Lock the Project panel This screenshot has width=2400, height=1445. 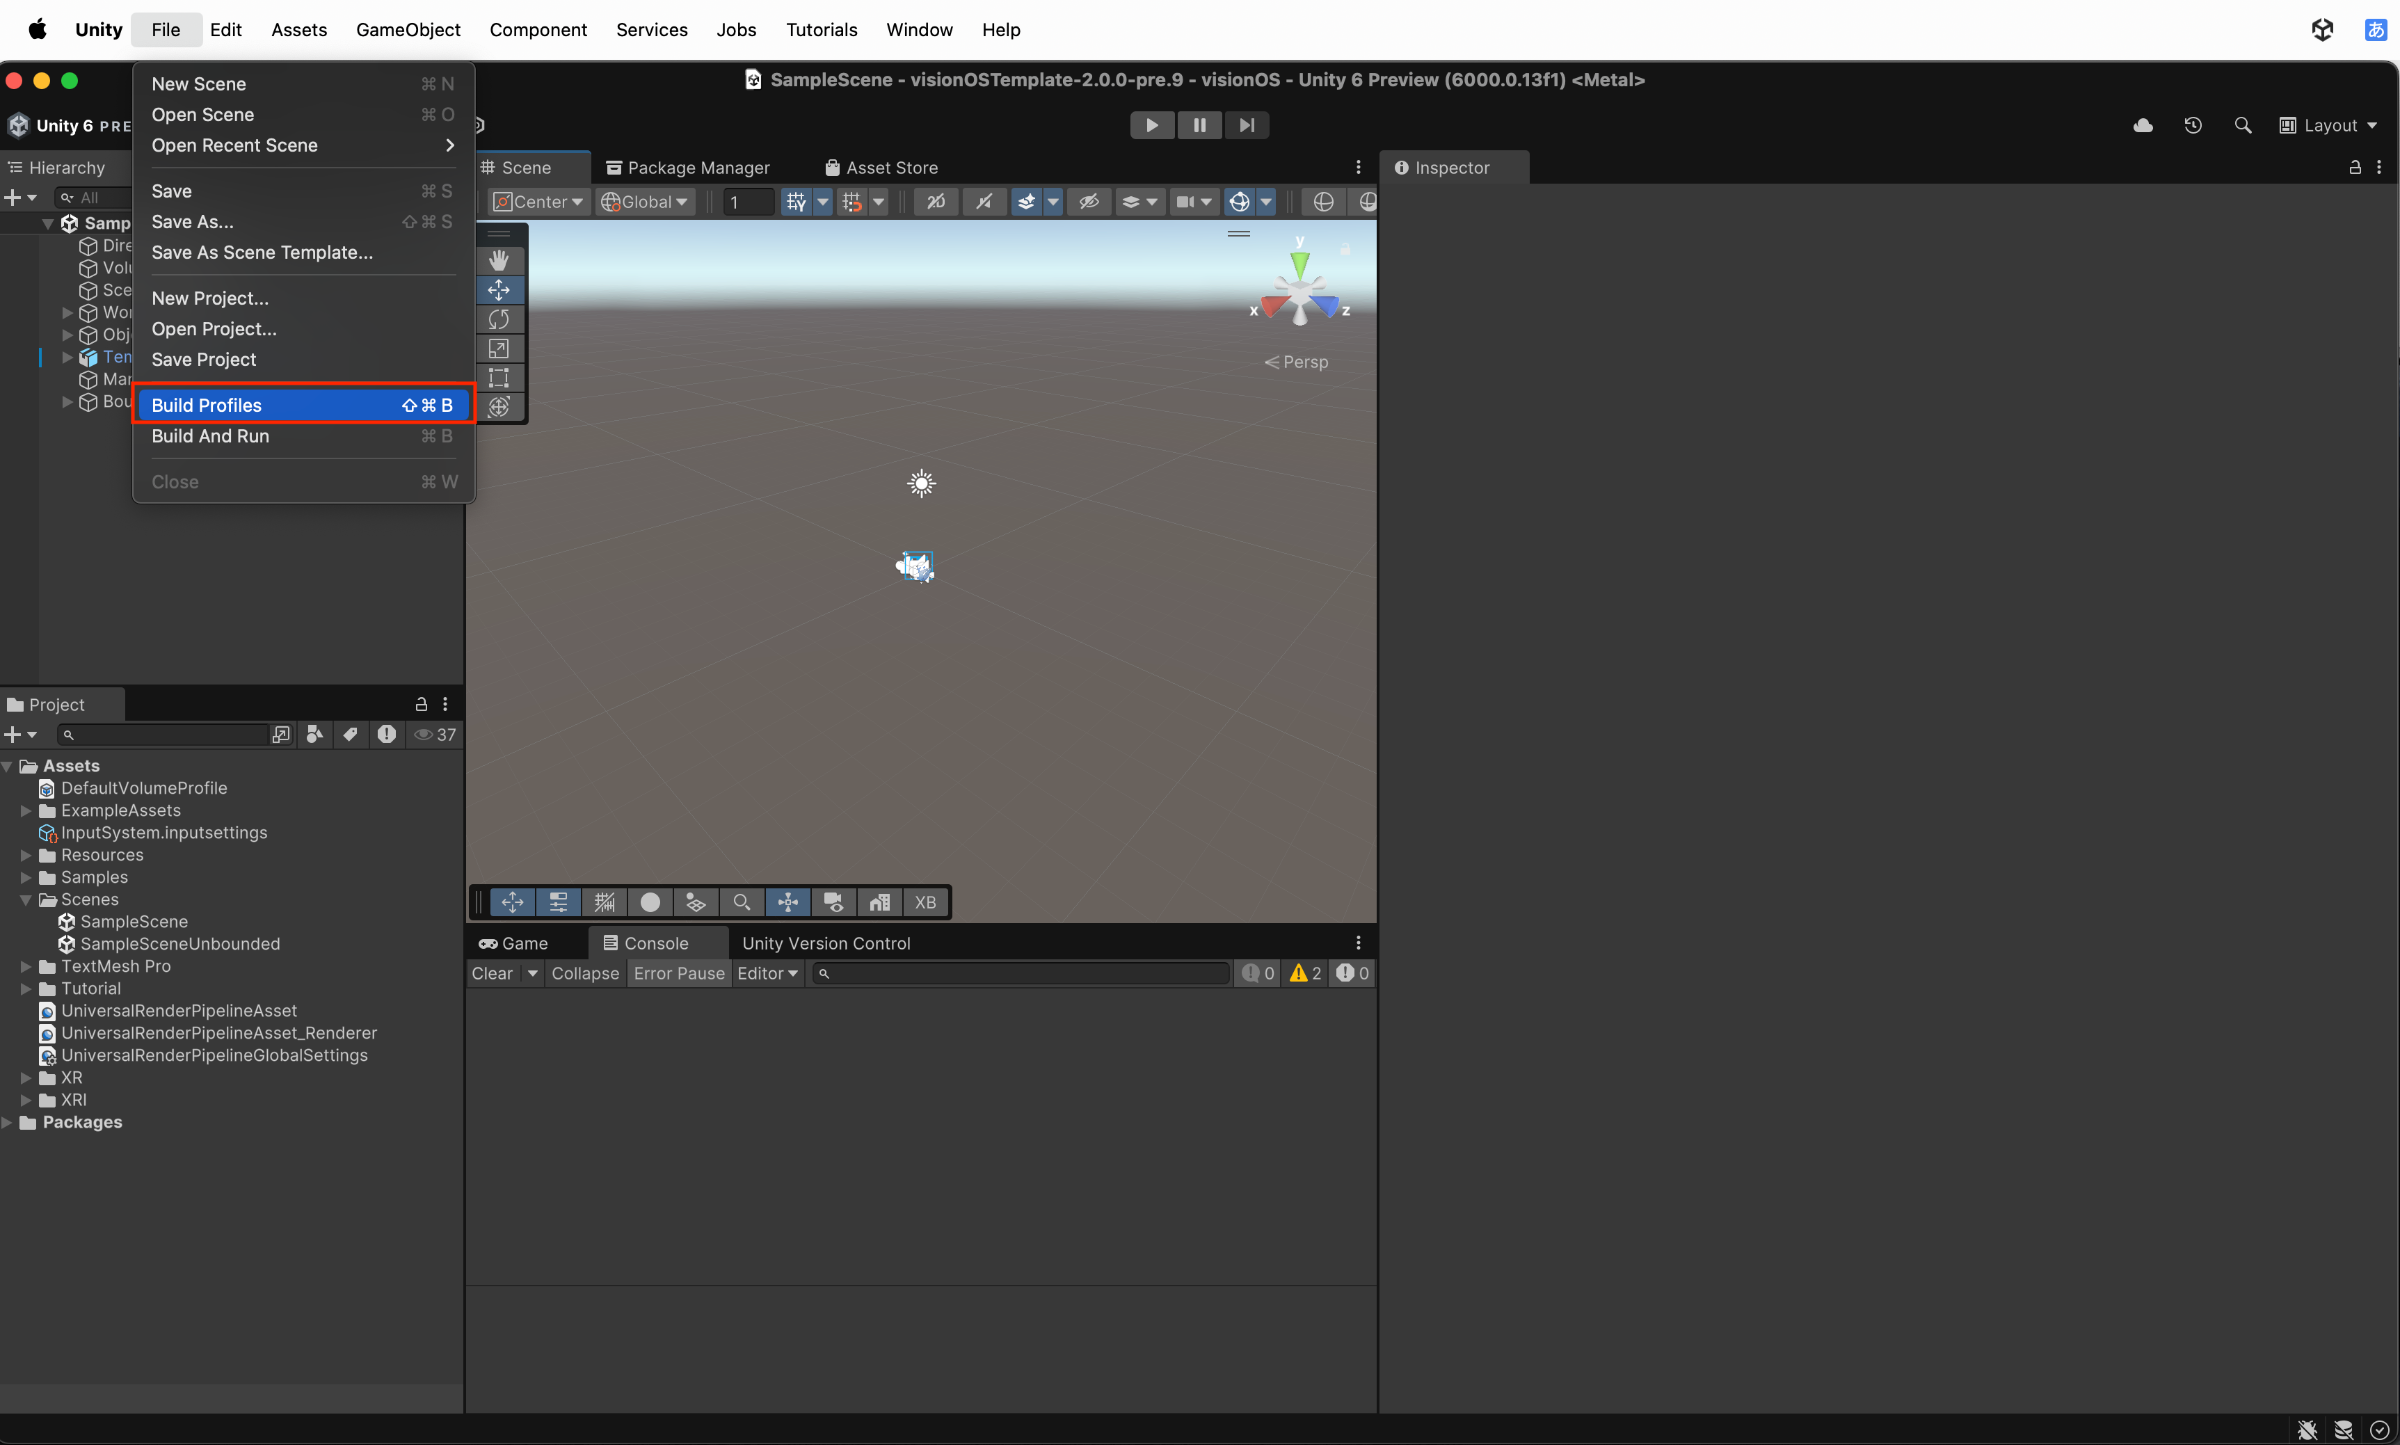pos(421,704)
